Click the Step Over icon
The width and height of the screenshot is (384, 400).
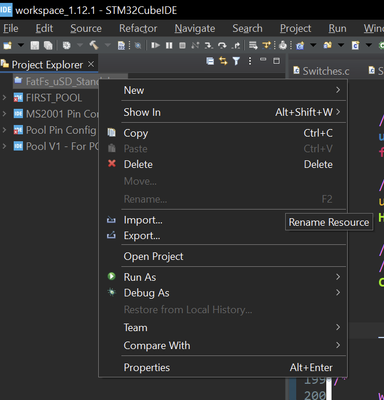222,45
